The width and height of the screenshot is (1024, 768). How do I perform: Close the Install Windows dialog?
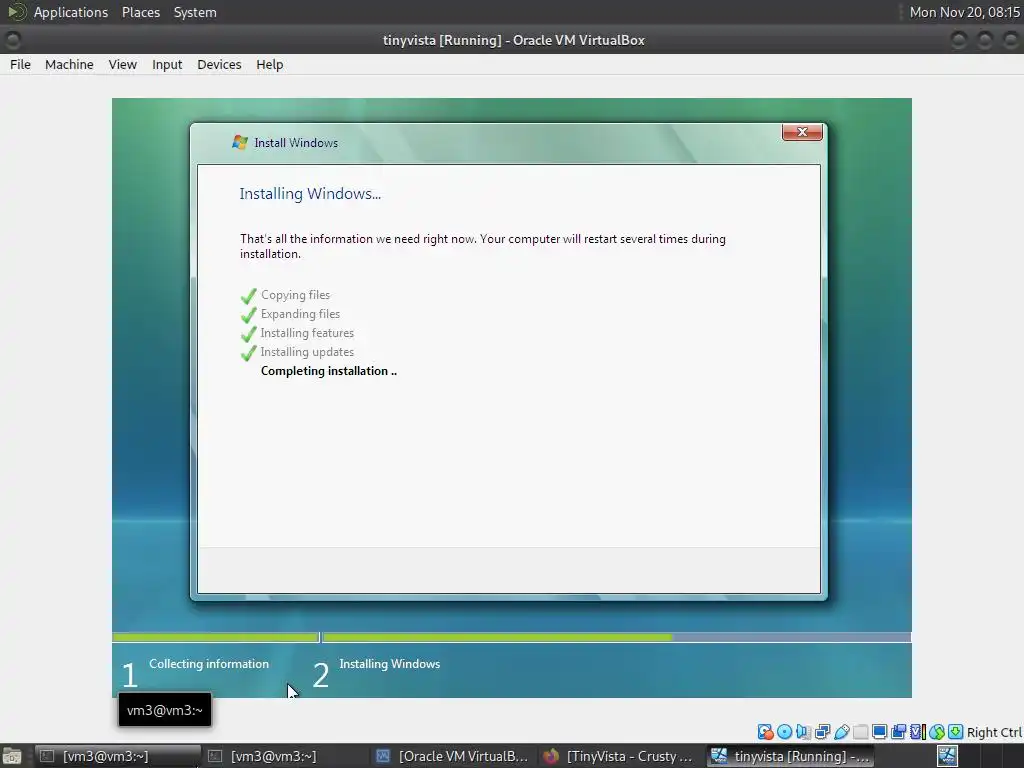[x=802, y=132]
